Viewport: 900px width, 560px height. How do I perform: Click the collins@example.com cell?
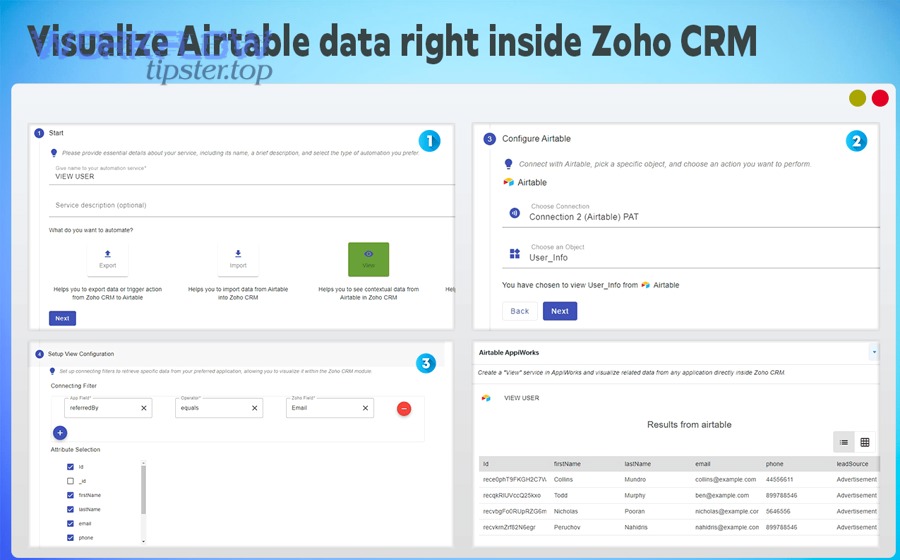(x=726, y=479)
